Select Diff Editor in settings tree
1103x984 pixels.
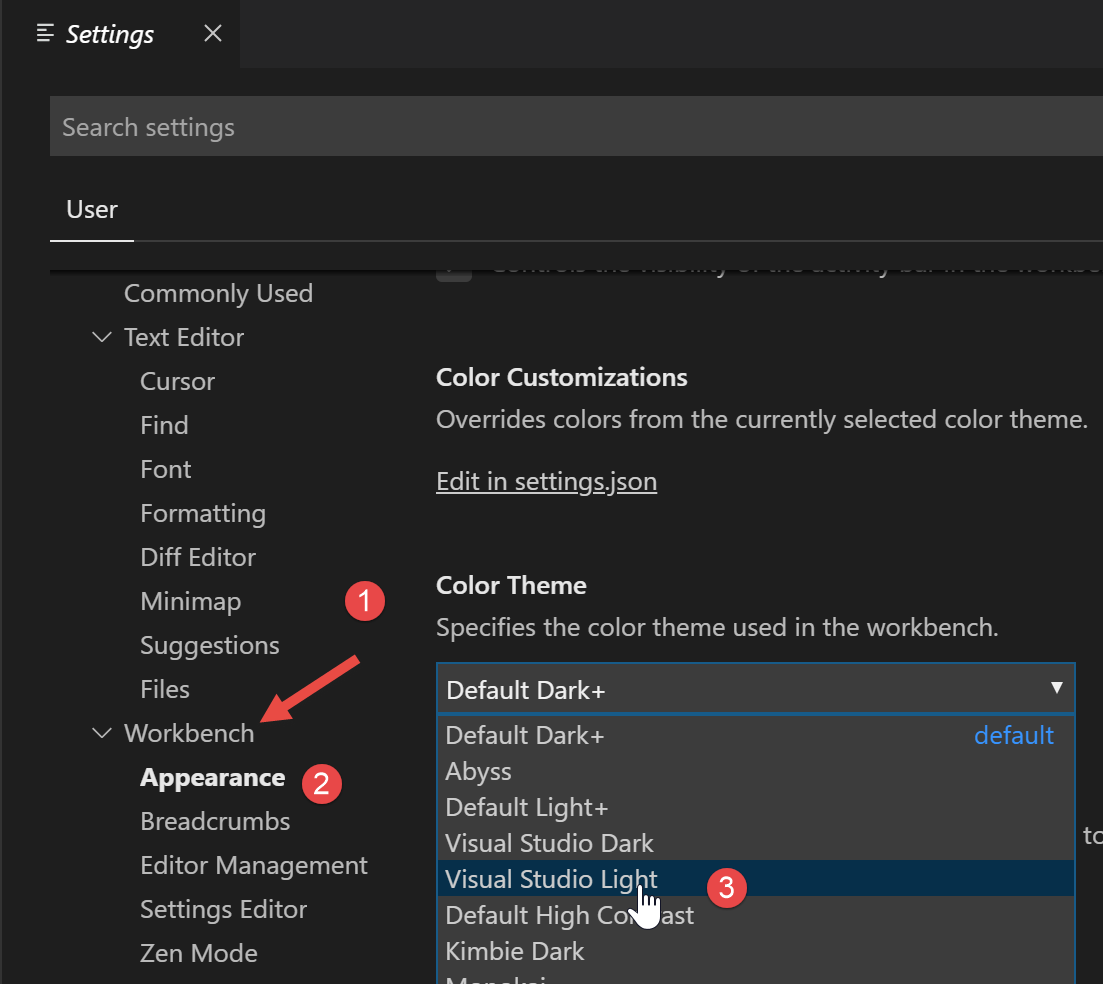198,557
